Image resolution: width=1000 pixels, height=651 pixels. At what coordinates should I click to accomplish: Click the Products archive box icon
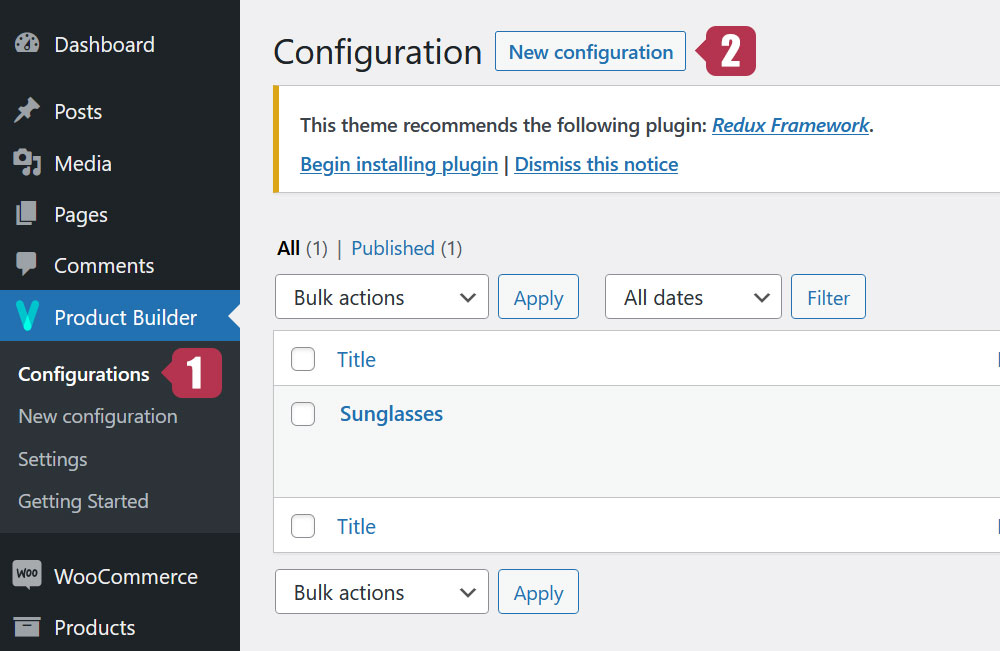click(x=27, y=627)
